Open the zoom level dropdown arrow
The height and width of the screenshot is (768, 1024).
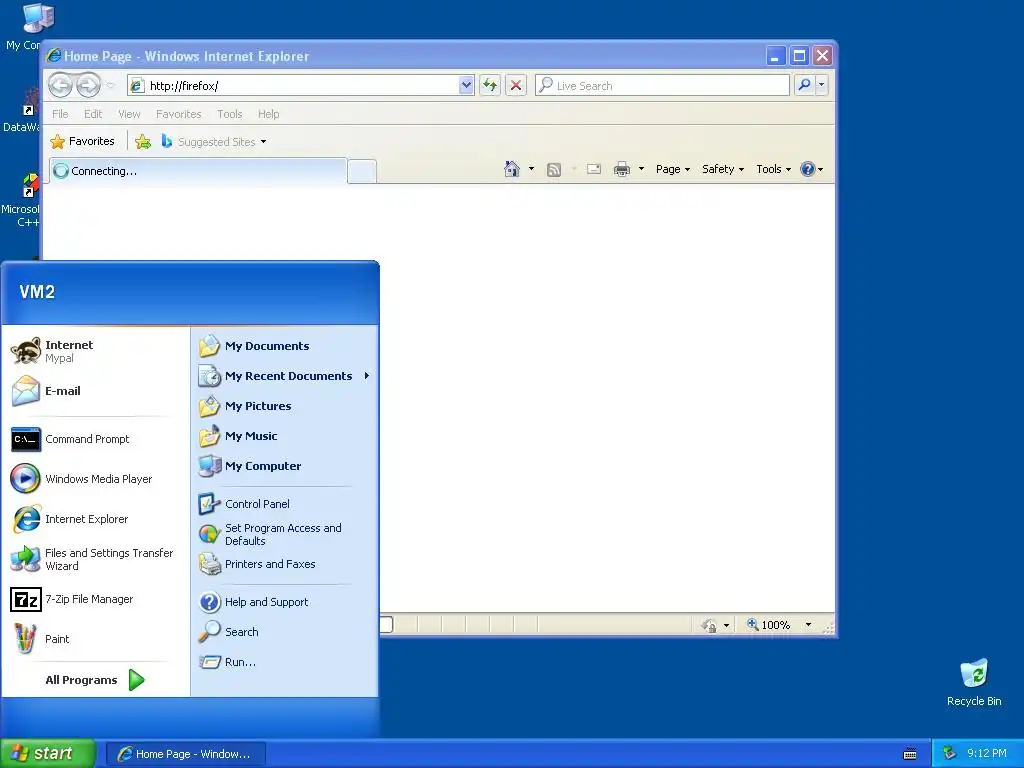[x=808, y=625]
